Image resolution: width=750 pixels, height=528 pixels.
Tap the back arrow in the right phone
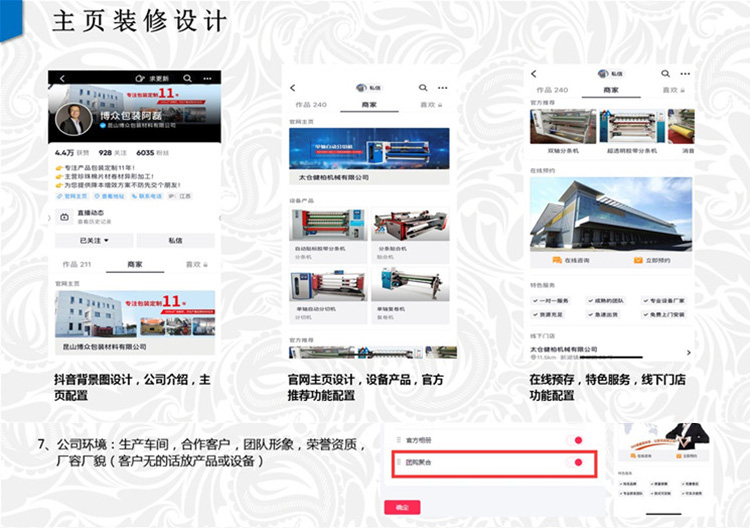click(x=534, y=74)
